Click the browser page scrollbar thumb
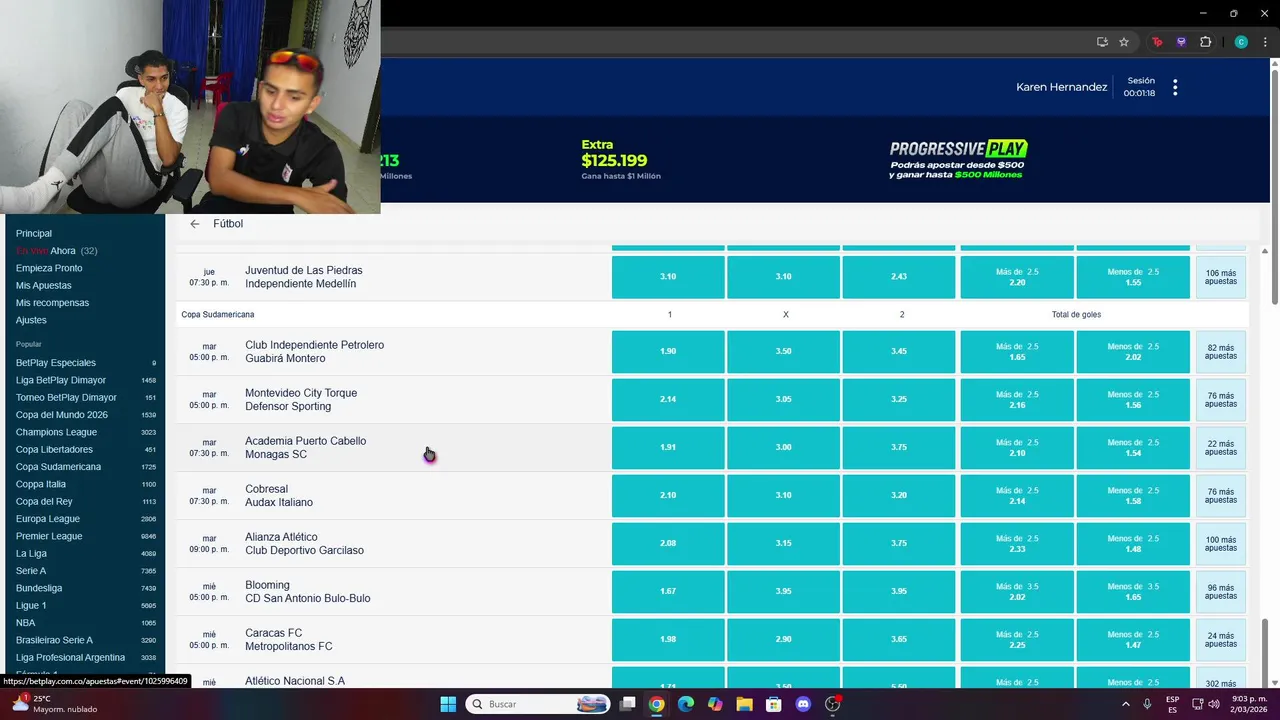This screenshot has height=720, width=1280. [1274, 188]
